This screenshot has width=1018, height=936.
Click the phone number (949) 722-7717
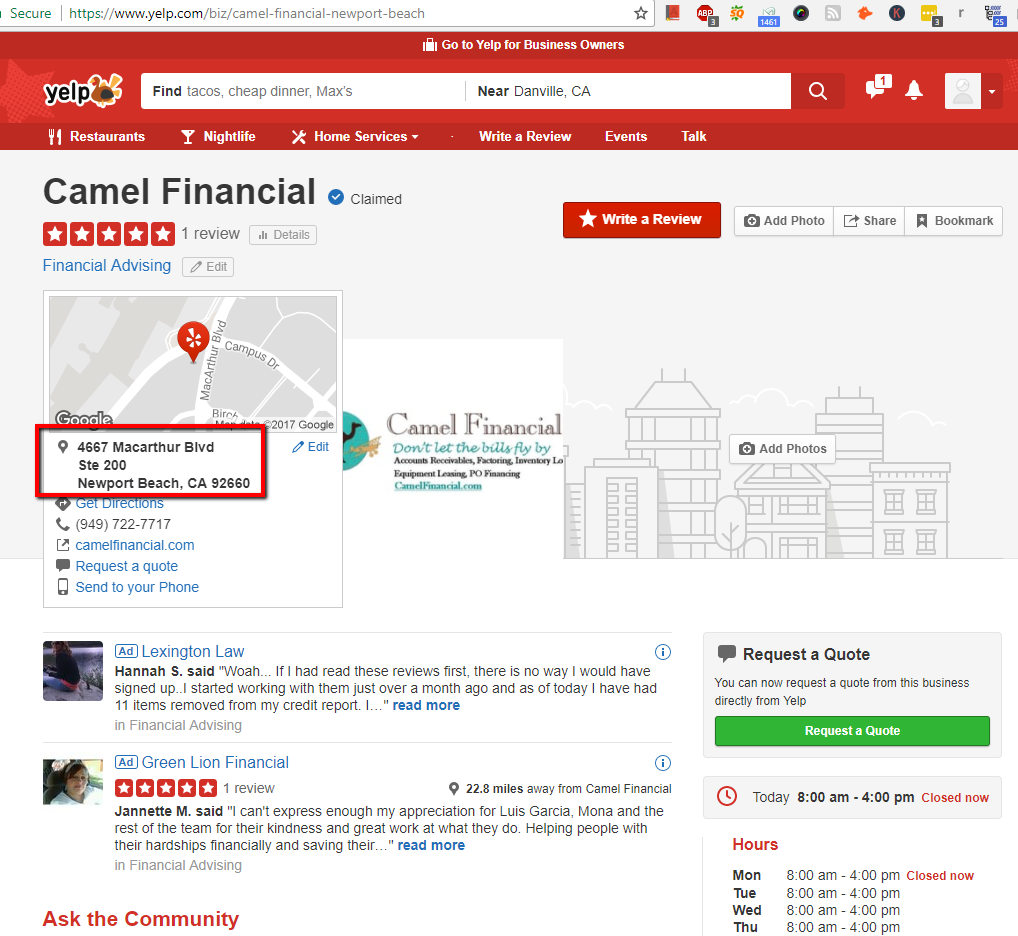pos(123,524)
